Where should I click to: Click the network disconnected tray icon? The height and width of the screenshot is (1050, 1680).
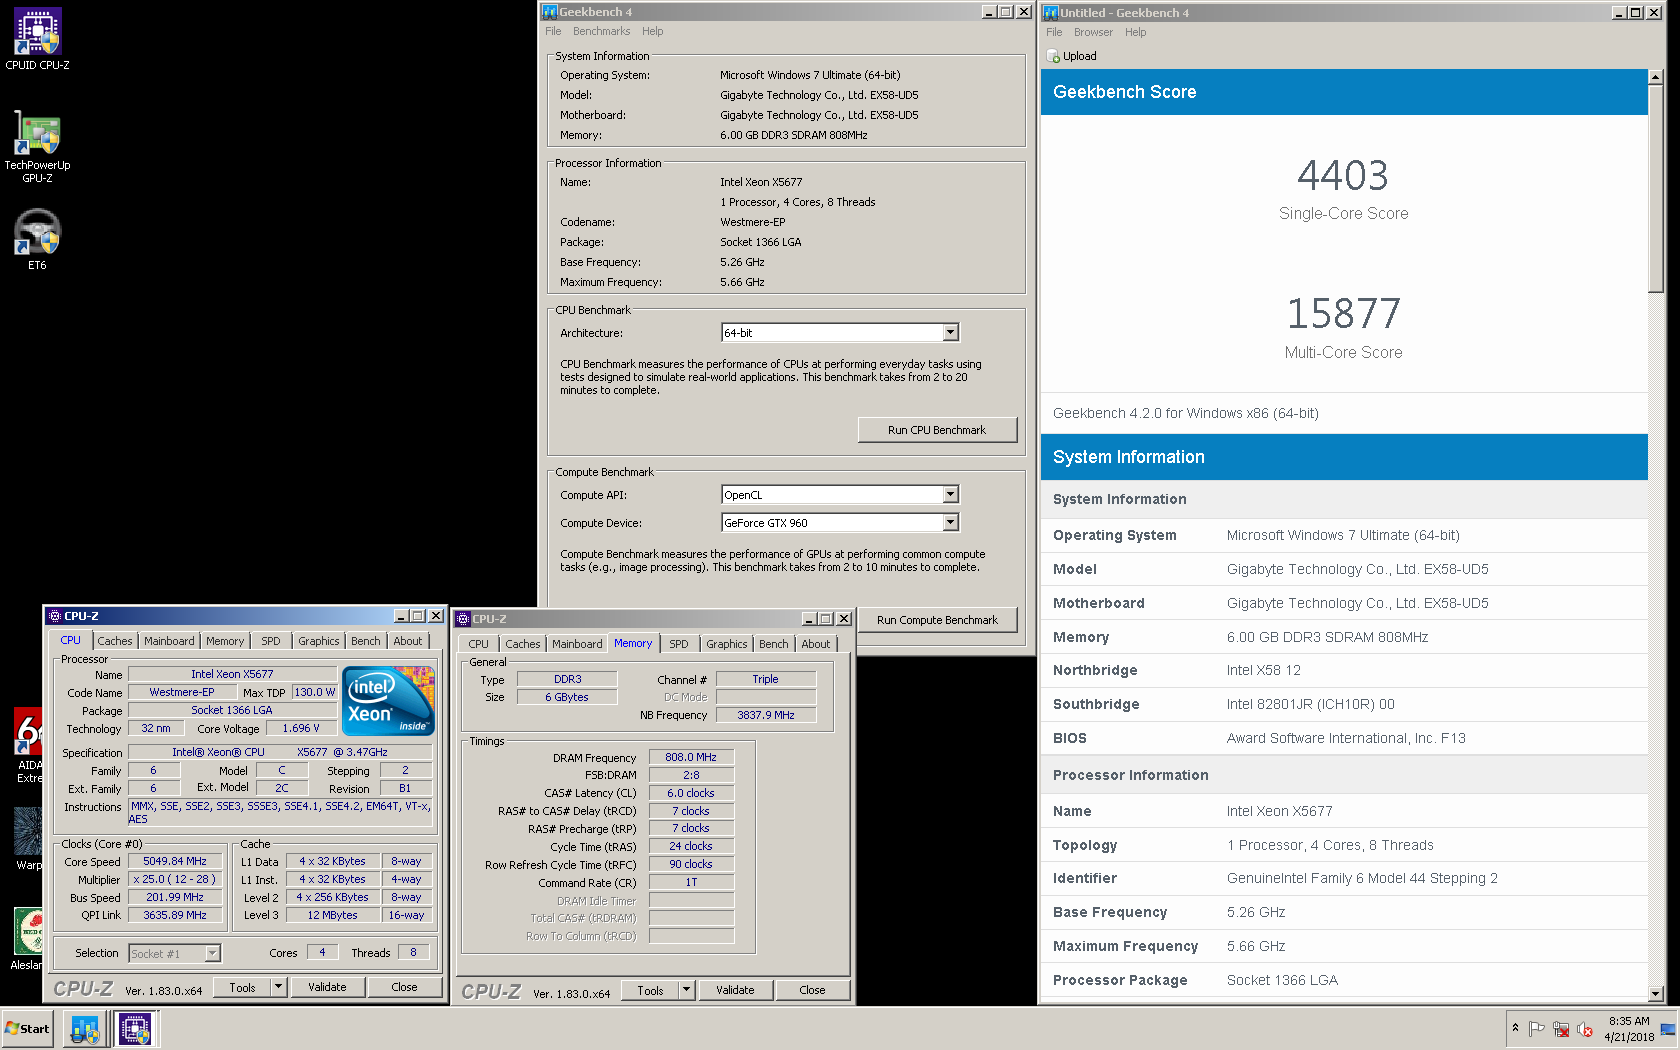[x=1561, y=1029]
